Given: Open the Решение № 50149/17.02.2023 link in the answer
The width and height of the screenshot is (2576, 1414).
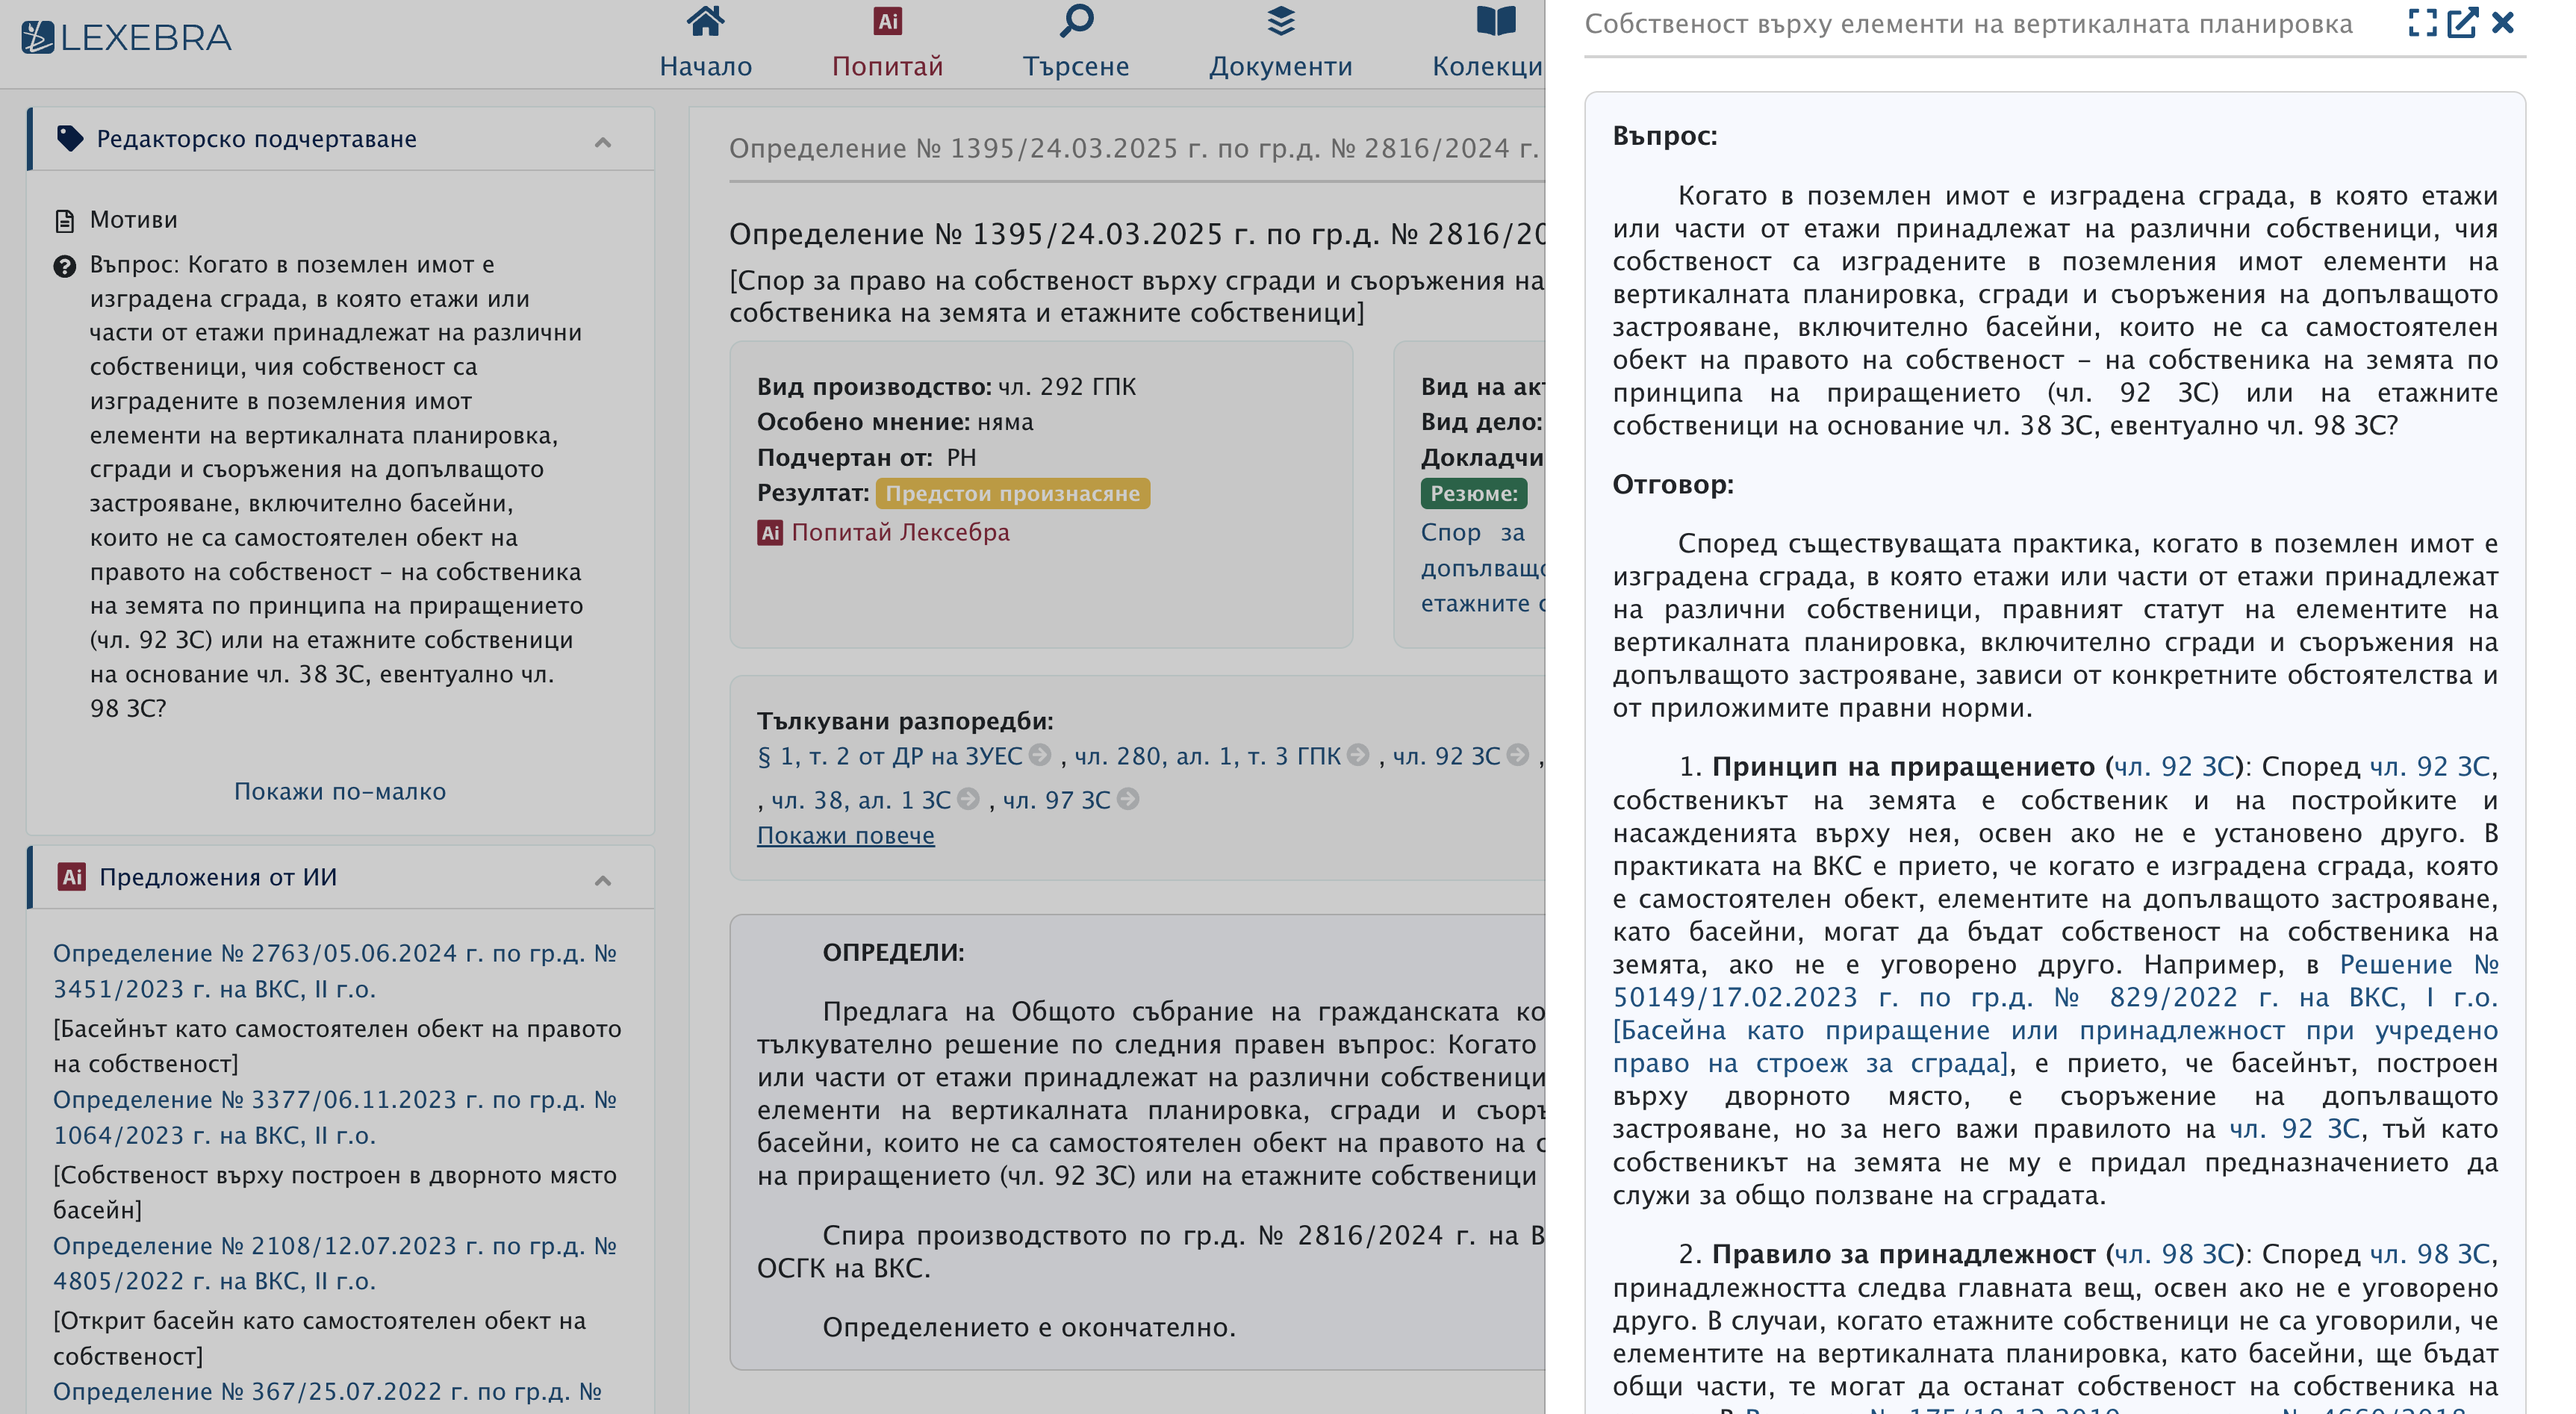Looking at the screenshot, I should click(2055, 1013).
